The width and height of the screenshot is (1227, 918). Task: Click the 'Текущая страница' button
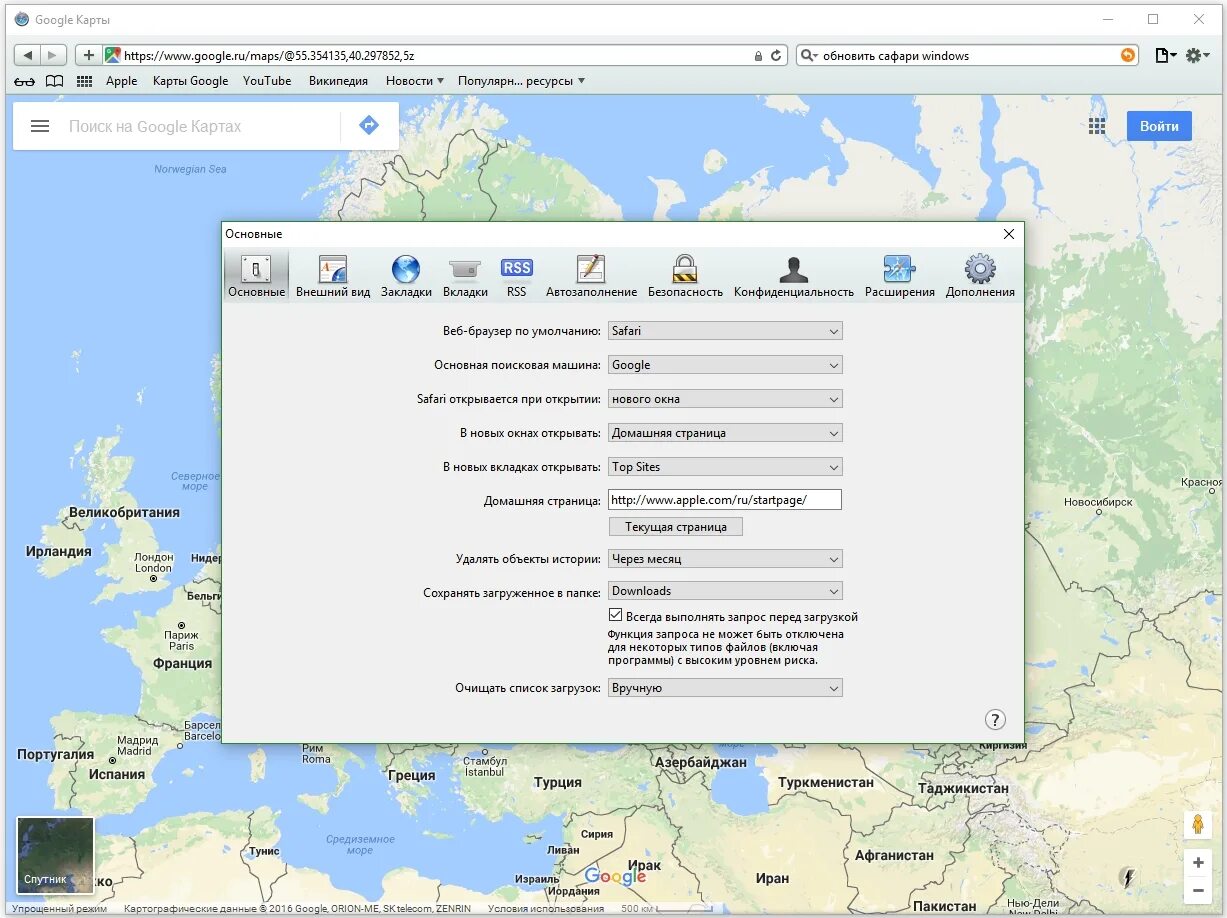676,527
